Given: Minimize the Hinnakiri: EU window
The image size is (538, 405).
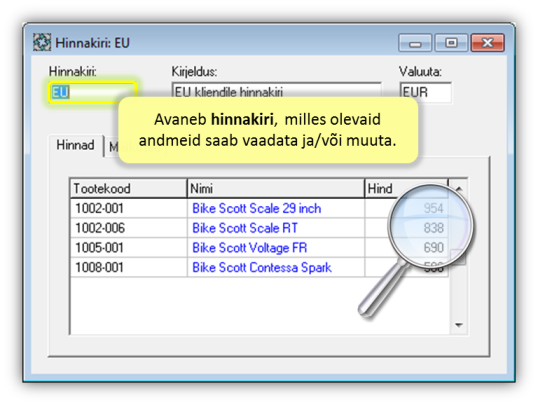Looking at the screenshot, I should 415,43.
